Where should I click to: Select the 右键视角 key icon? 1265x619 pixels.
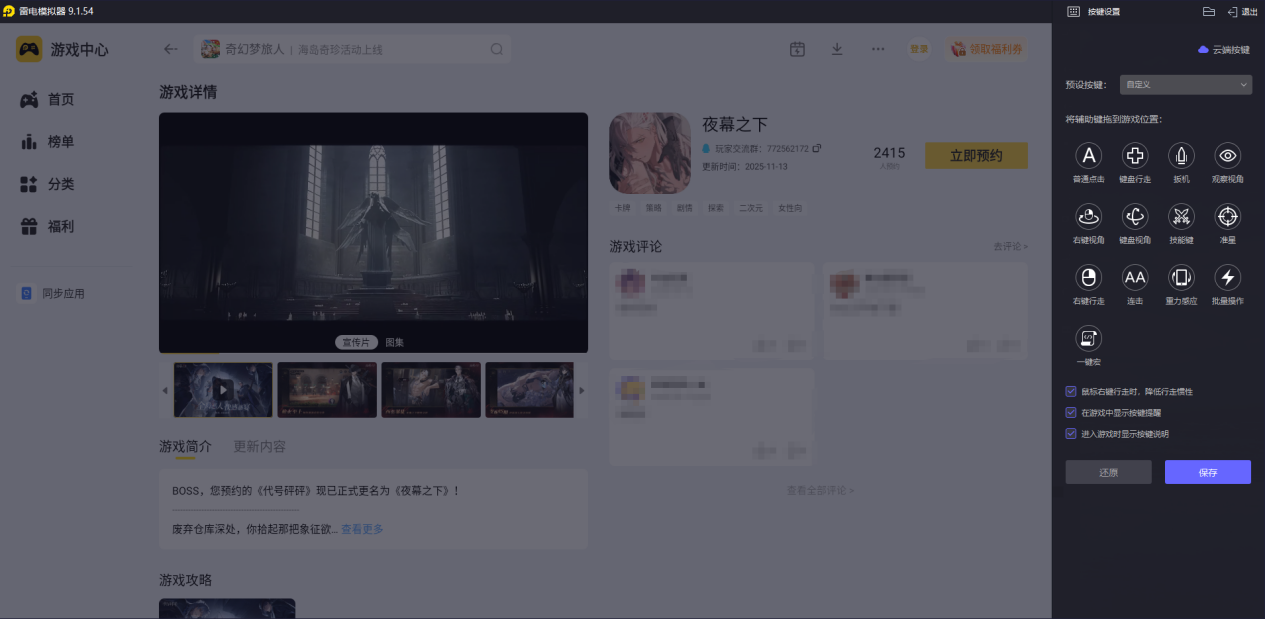[1088, 216]
